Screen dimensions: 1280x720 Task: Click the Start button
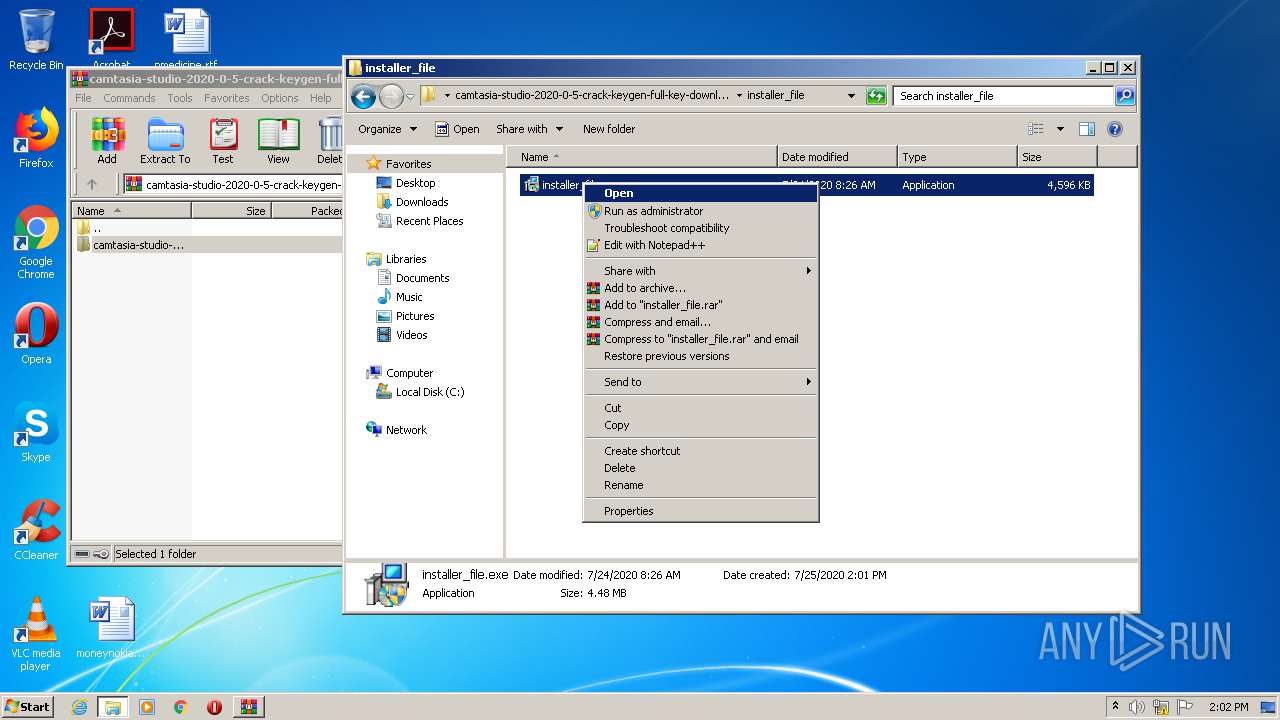[27, 707]
